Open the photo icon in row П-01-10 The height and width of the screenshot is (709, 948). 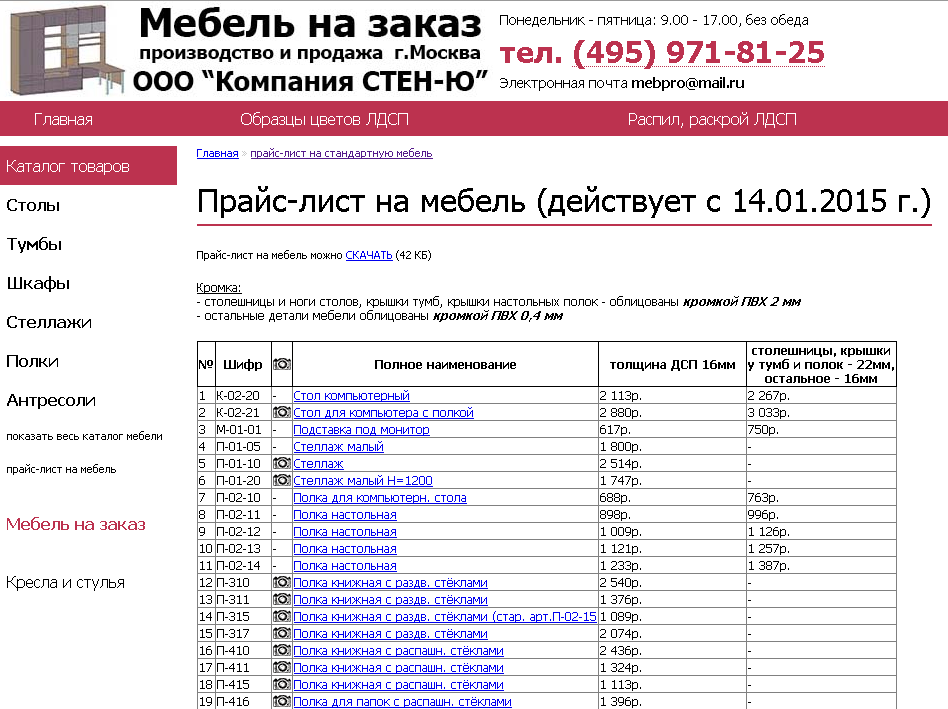[282, 463]
